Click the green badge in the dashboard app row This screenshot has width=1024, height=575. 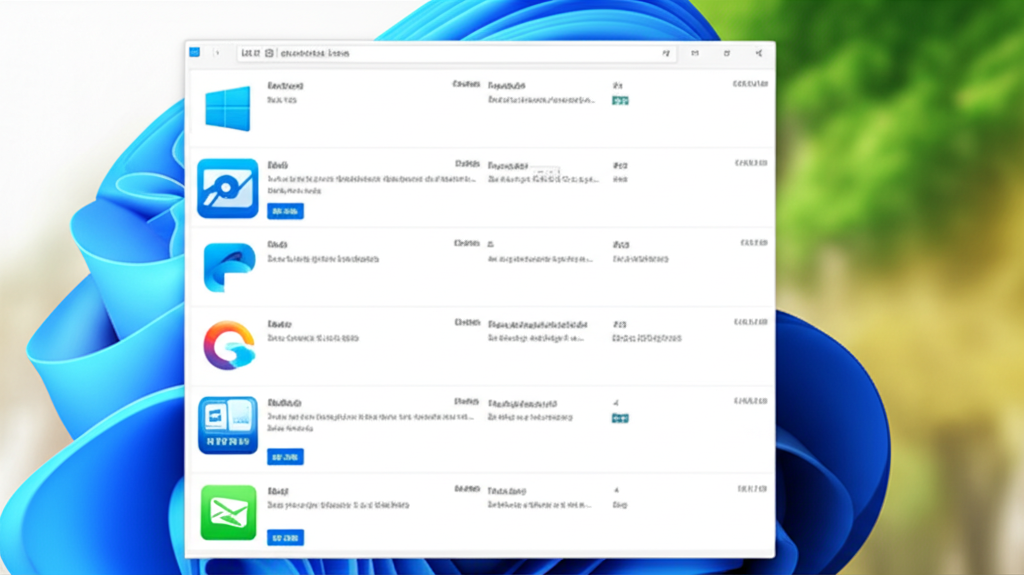coord(620,418)
